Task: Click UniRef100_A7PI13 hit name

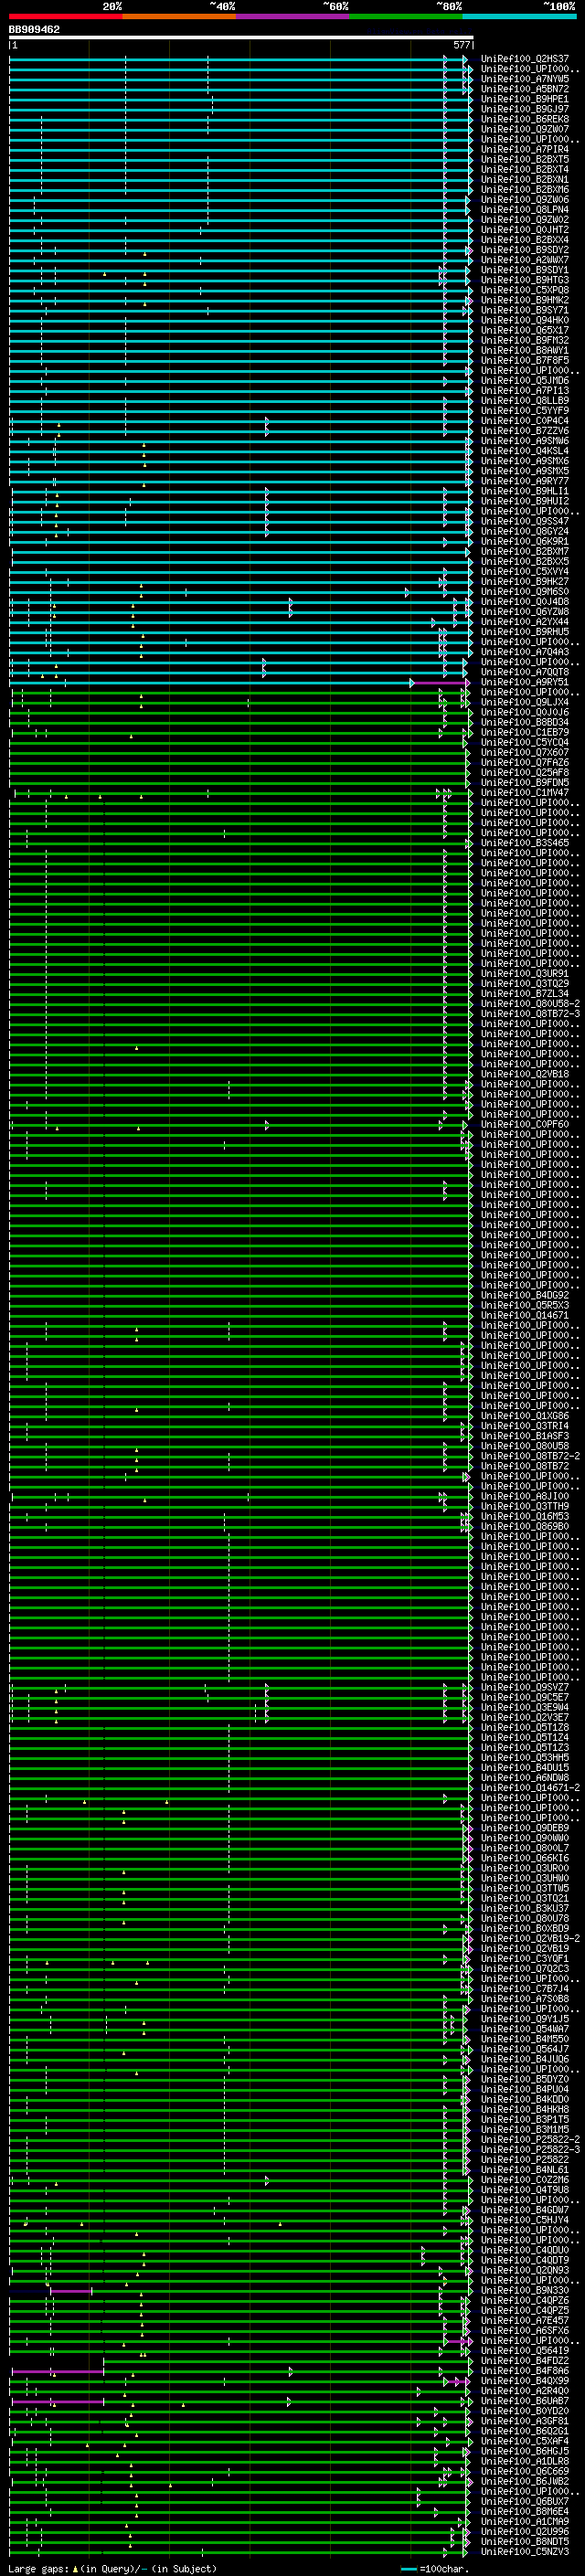Action: tap(524, 391)
